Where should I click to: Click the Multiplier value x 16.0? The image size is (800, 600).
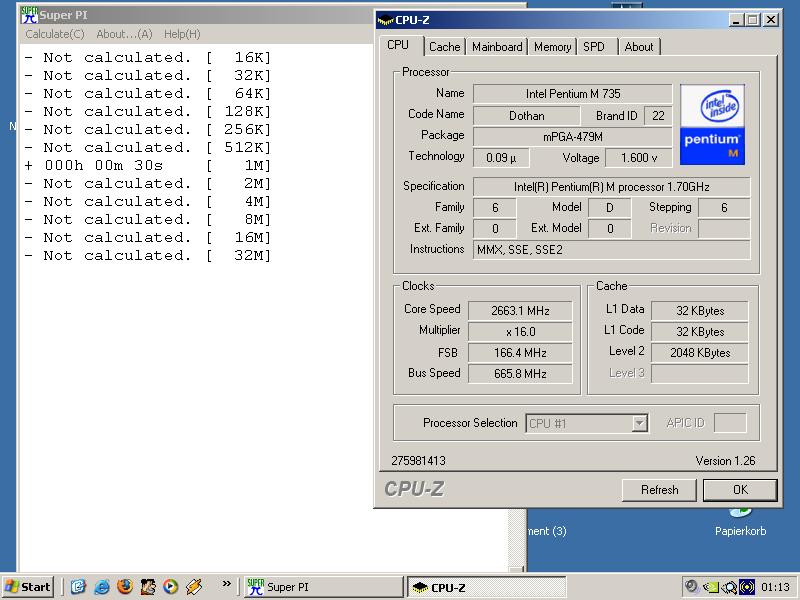pos(520,332)
